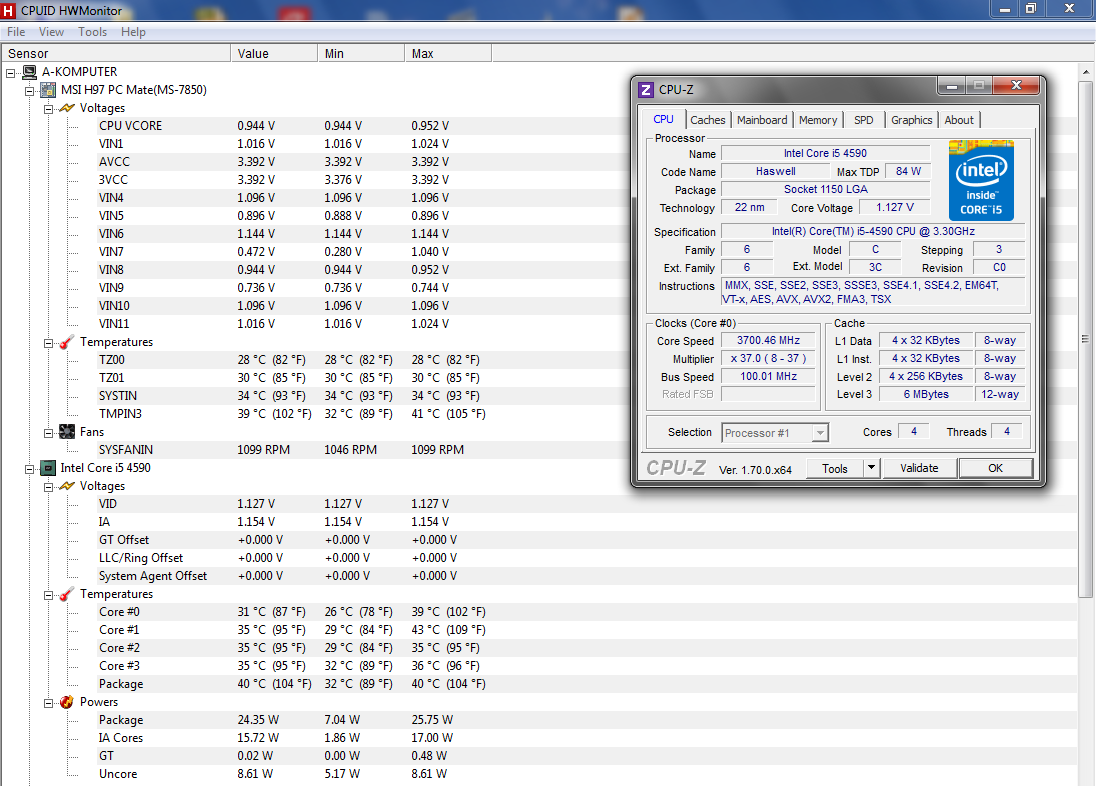
Task: Click the MSI H97 motherboard icon
Action: (47, 90)
